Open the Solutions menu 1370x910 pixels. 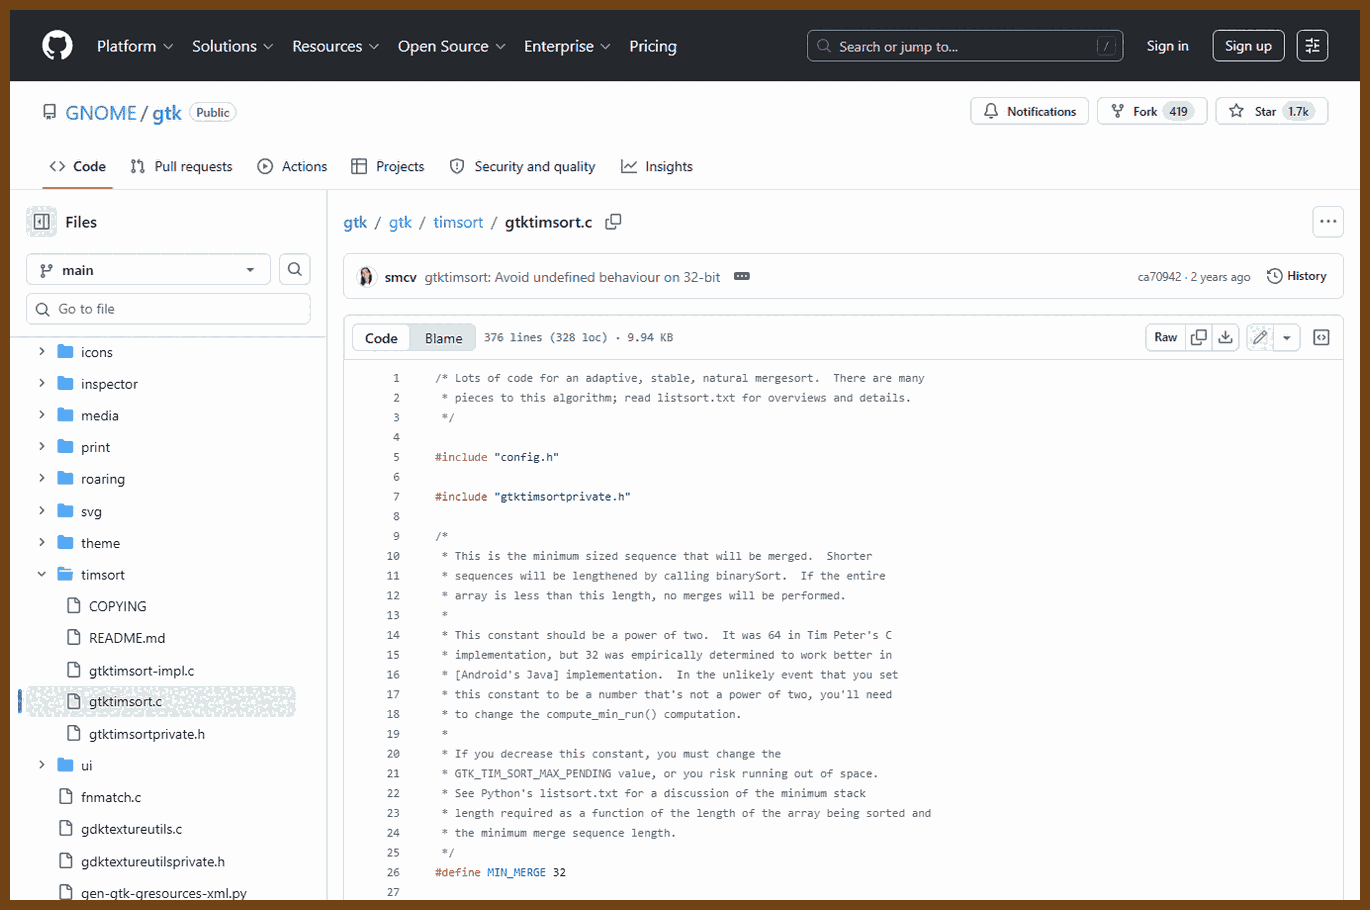coord(232,46)
